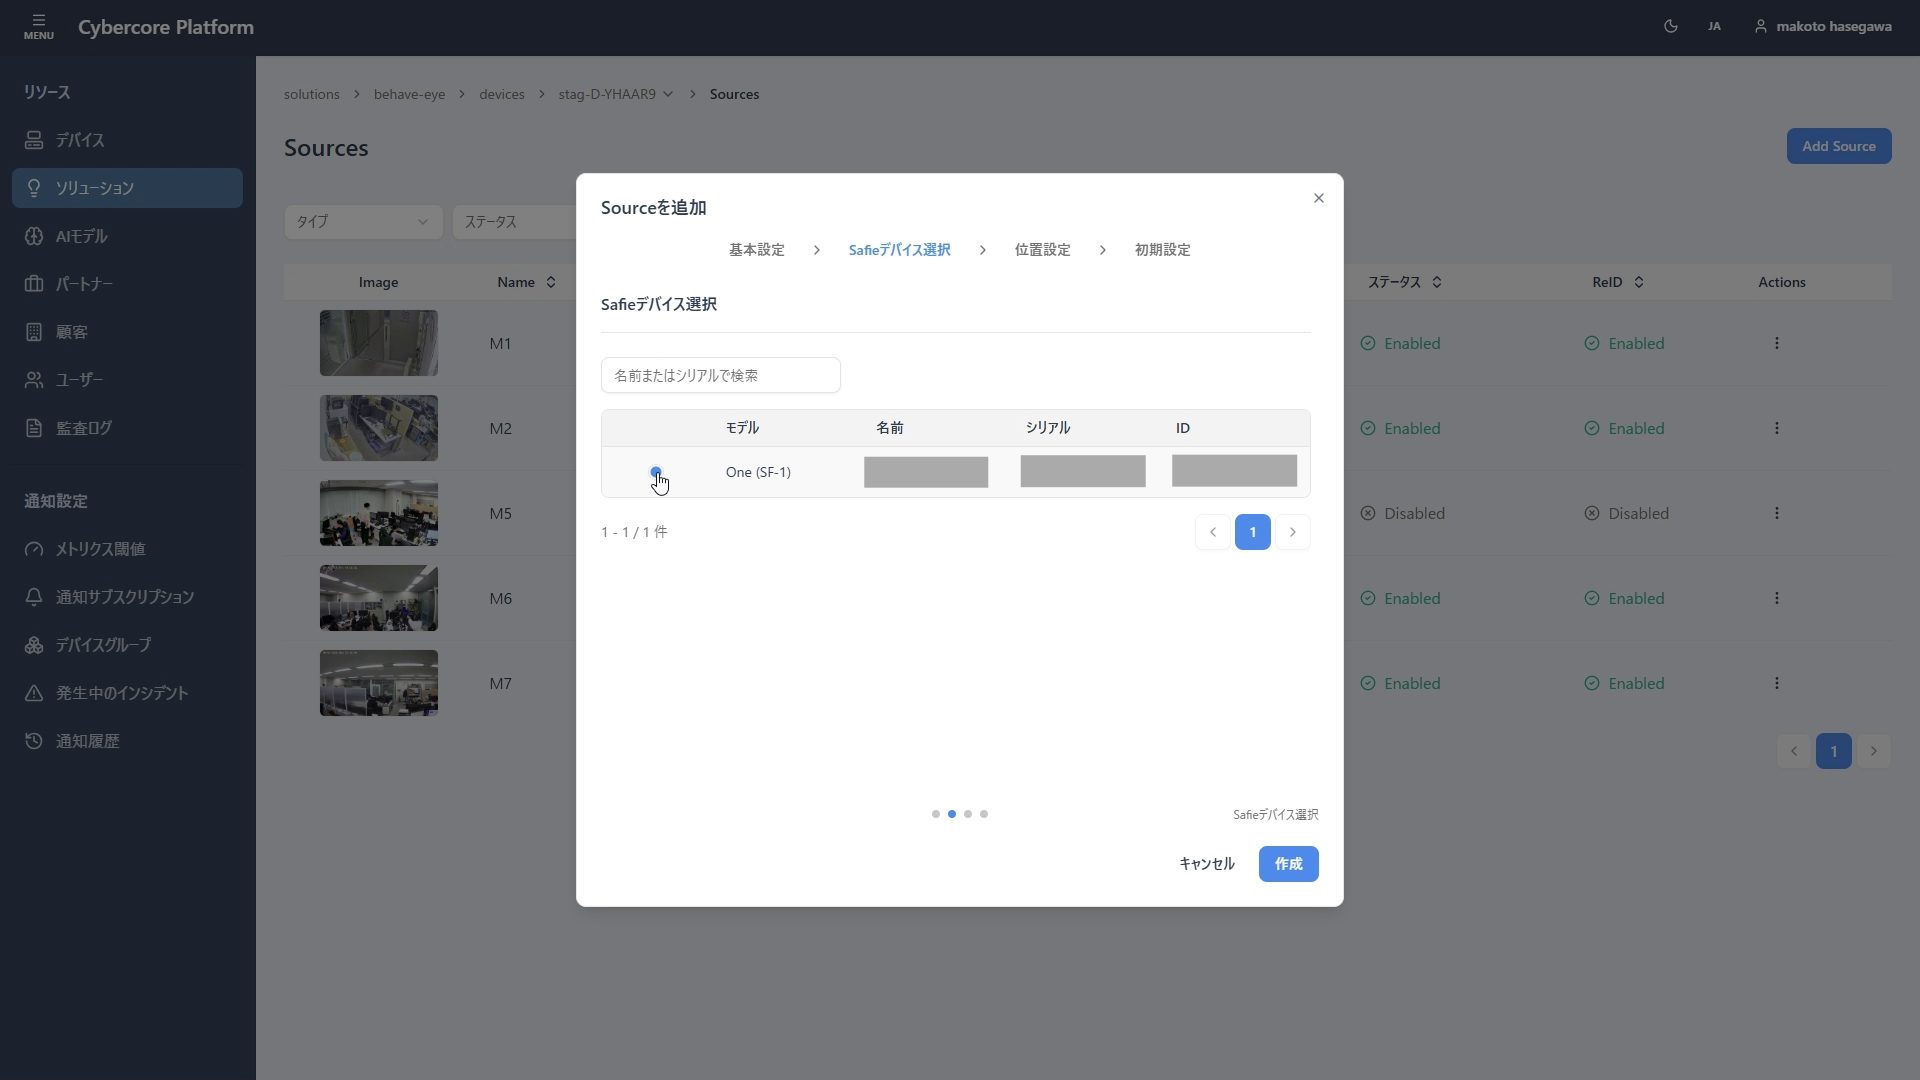Switch language with JA button
The image size is (1920, 1080).
(1714, 27)
